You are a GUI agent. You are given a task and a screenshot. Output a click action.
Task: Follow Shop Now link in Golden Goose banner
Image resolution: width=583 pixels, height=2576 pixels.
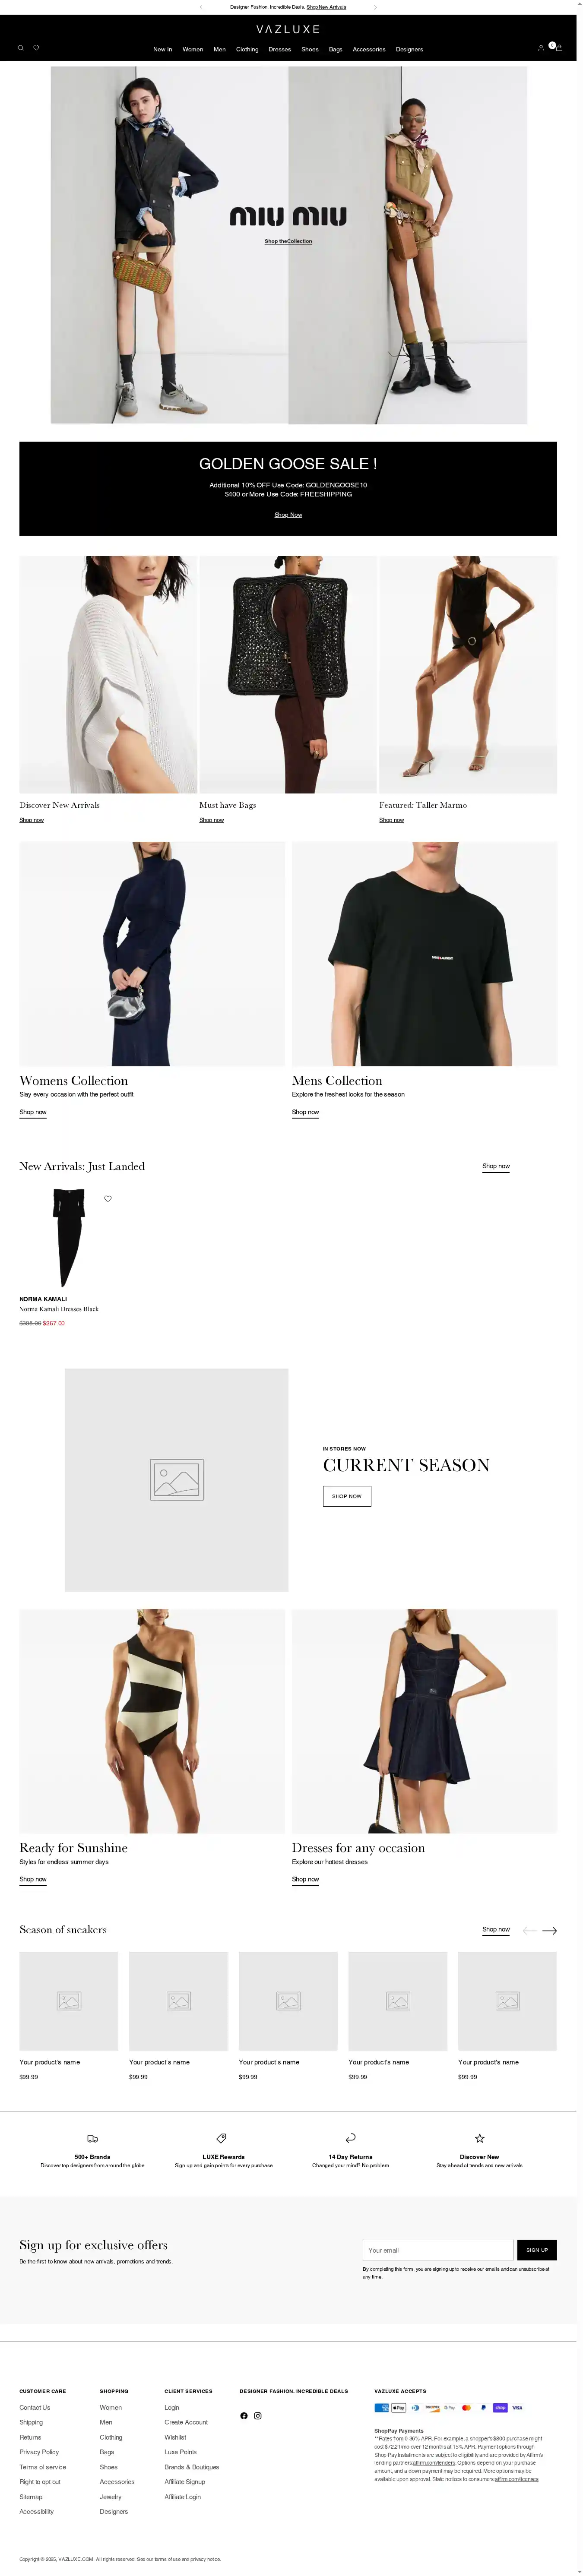(x=288, y=514)
